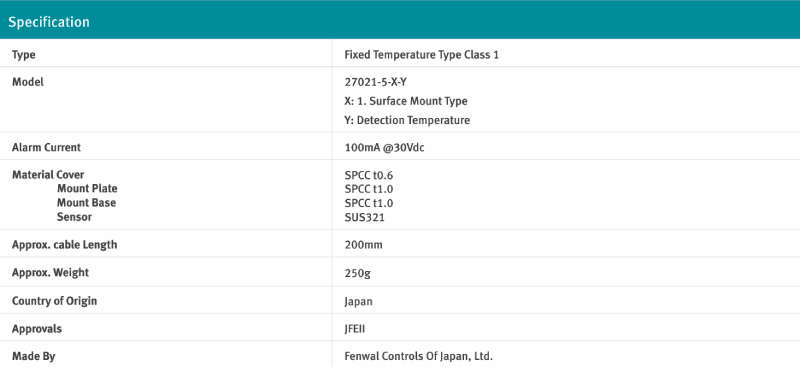Select the Approx. cable Length label
This screenshot has height=367, width=800.
tap(64, 245)
